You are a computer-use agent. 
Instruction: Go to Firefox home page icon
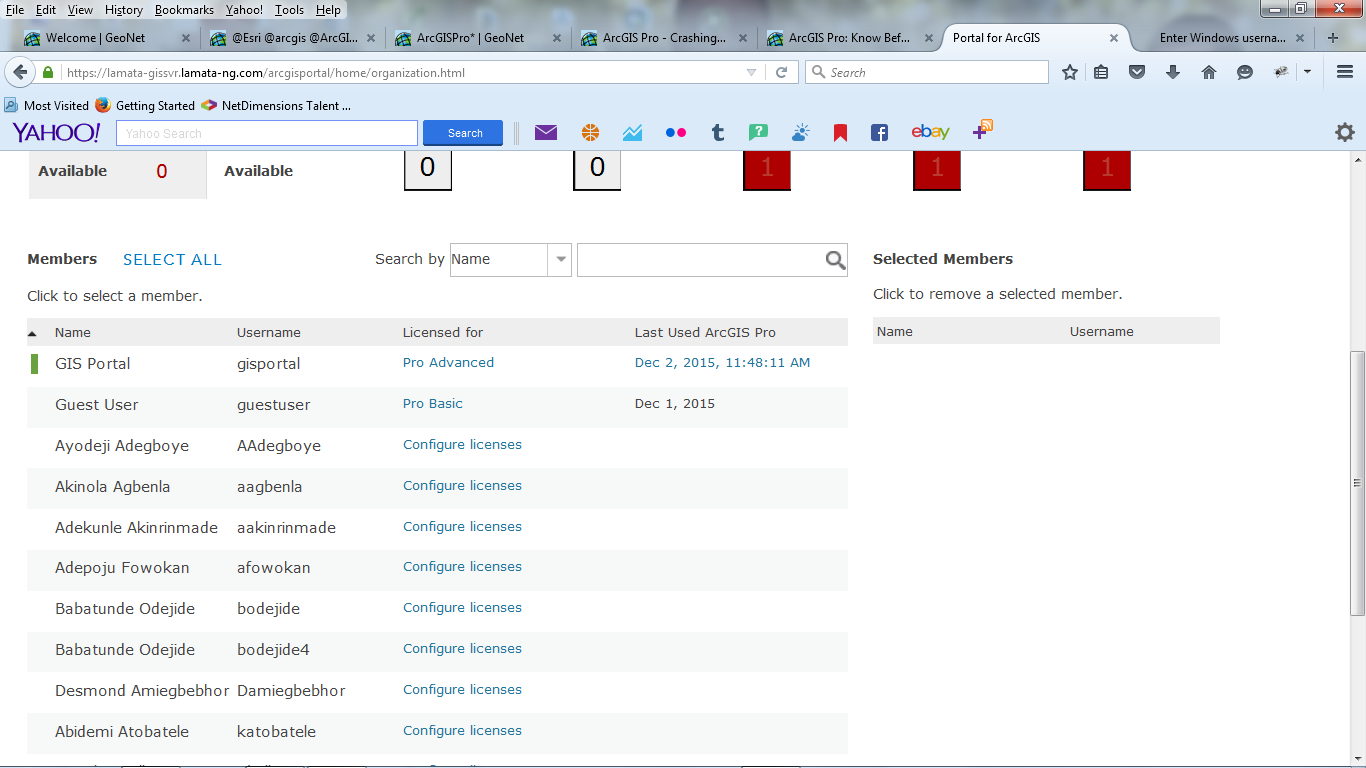[x=1209, y=72]
